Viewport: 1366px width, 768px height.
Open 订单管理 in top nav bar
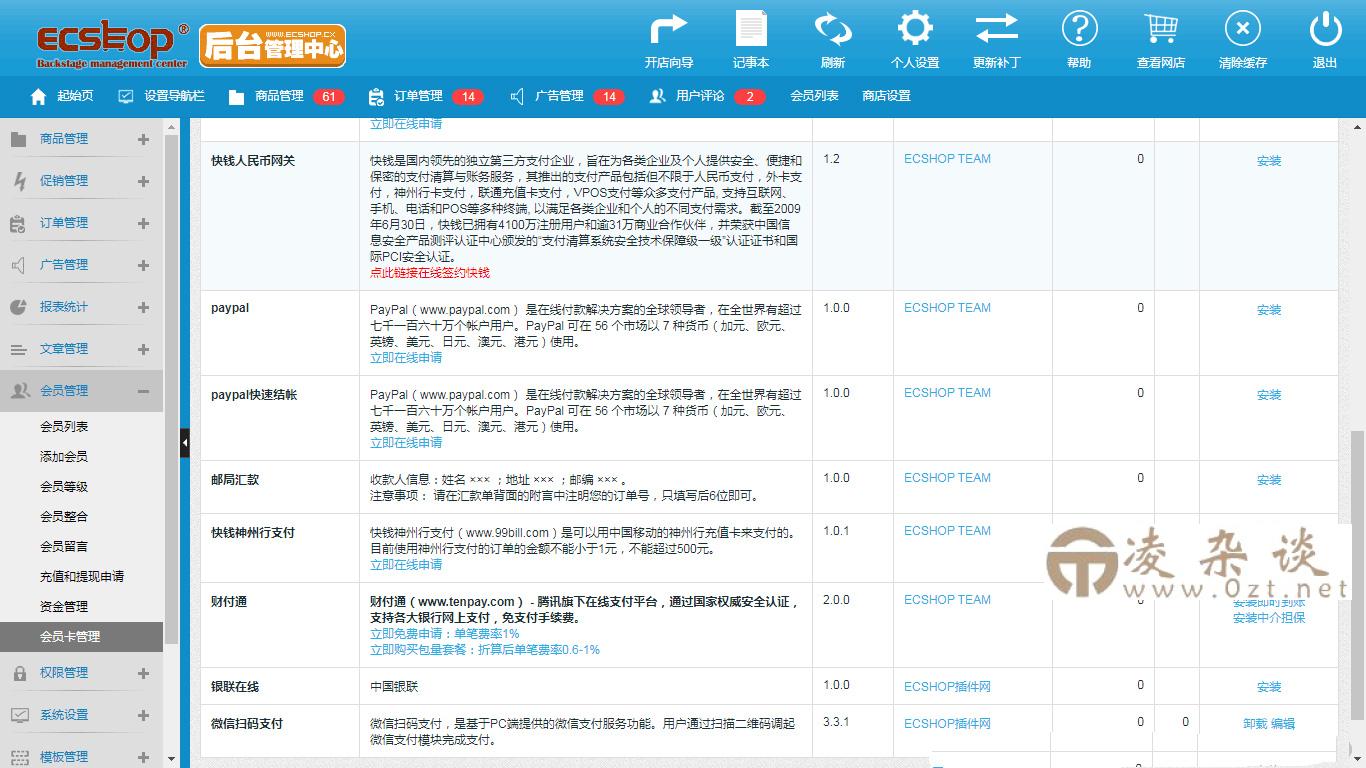[x=405, y=96]
